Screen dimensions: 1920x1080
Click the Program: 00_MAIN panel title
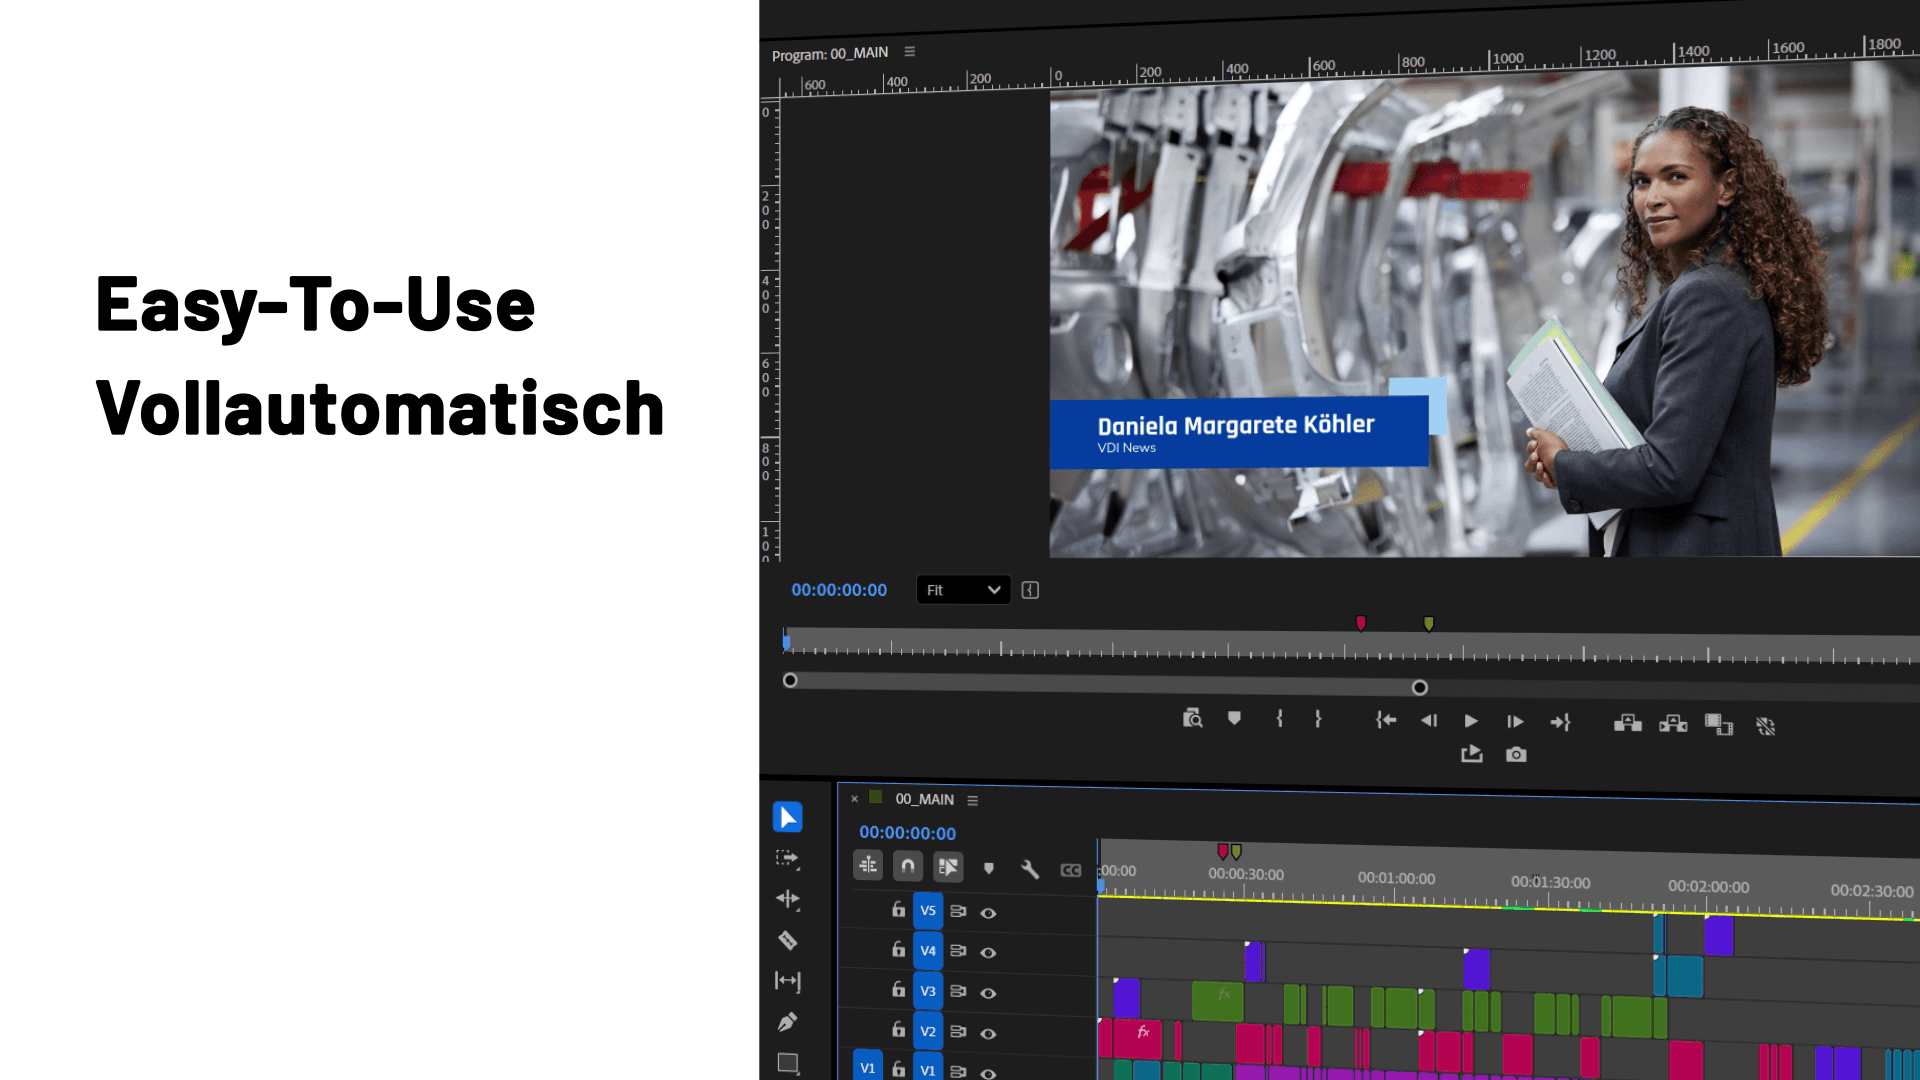829,54
